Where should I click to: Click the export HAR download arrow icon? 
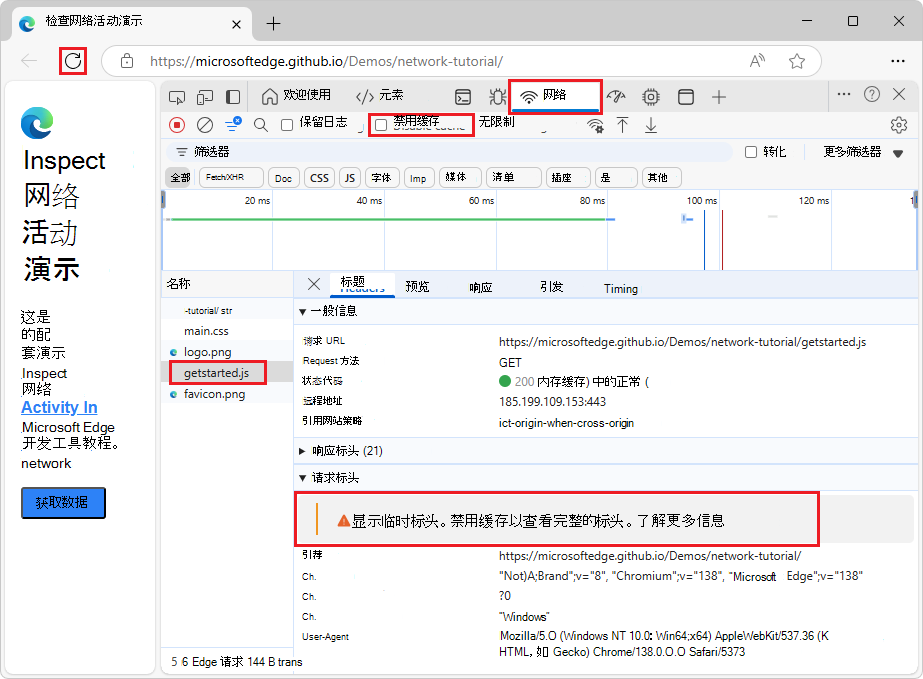651,124
